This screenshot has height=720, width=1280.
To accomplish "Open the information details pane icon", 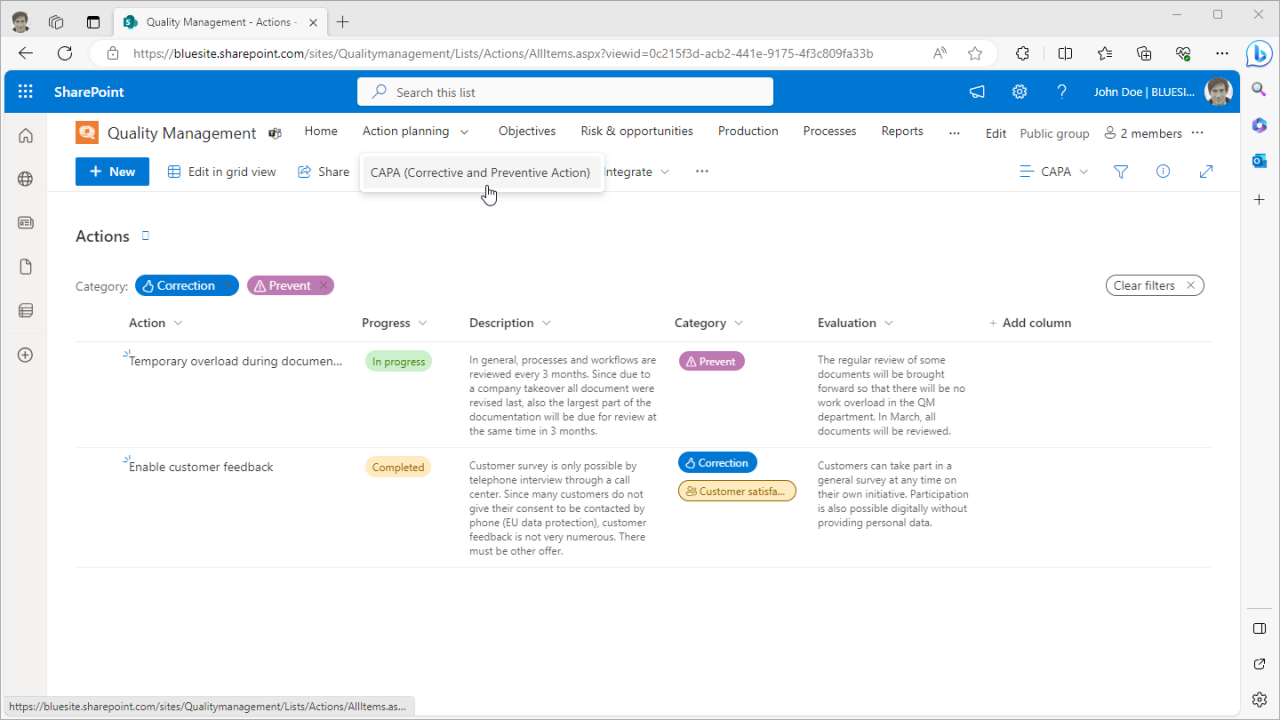I will pyautogui.click(x=1163, y=172).
